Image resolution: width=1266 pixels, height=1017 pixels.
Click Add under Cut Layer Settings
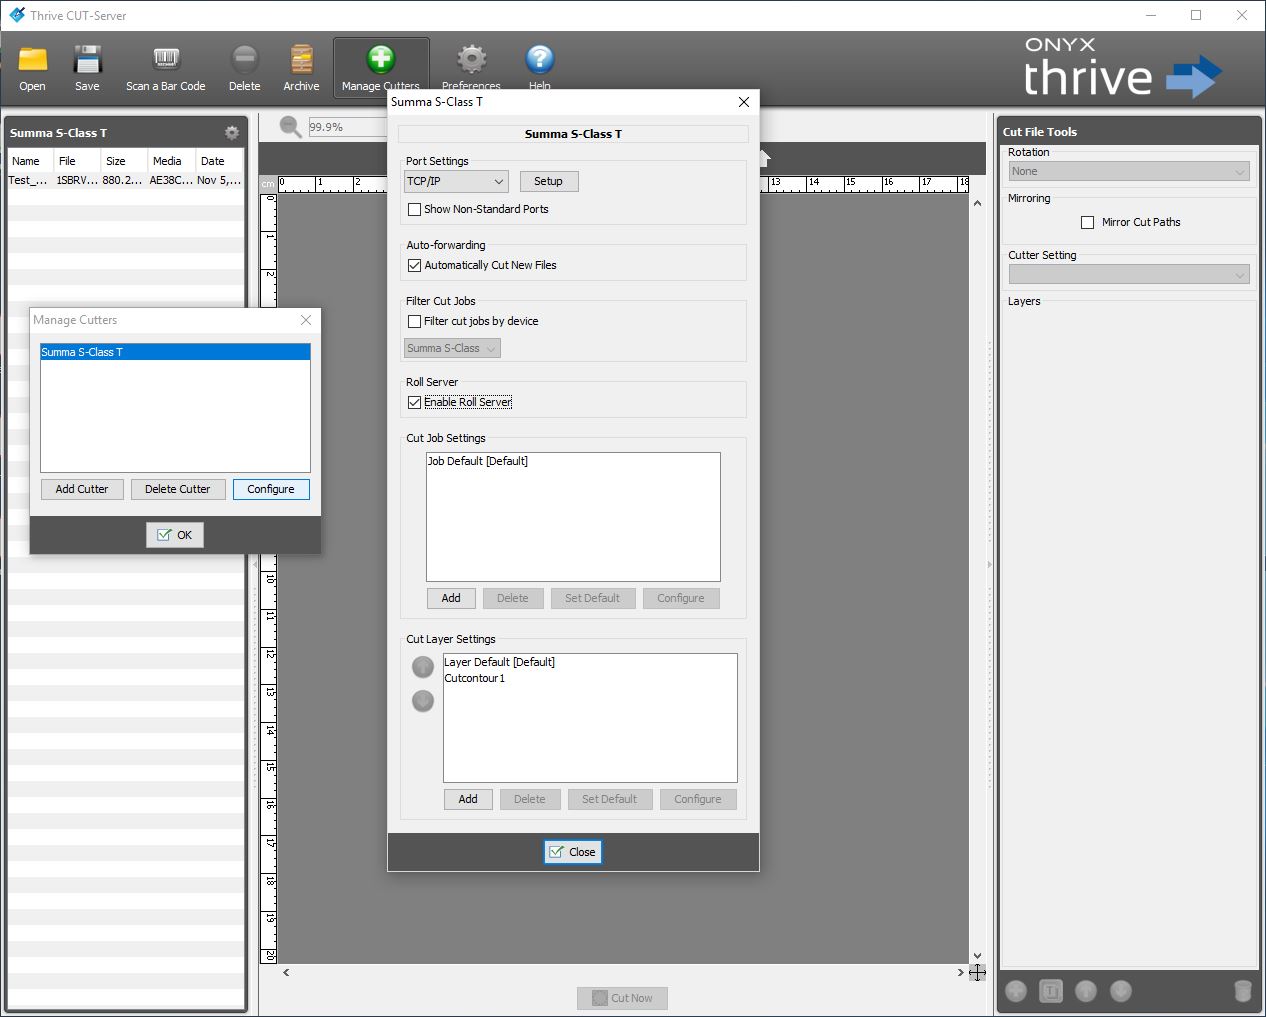[x=468, y=799]
